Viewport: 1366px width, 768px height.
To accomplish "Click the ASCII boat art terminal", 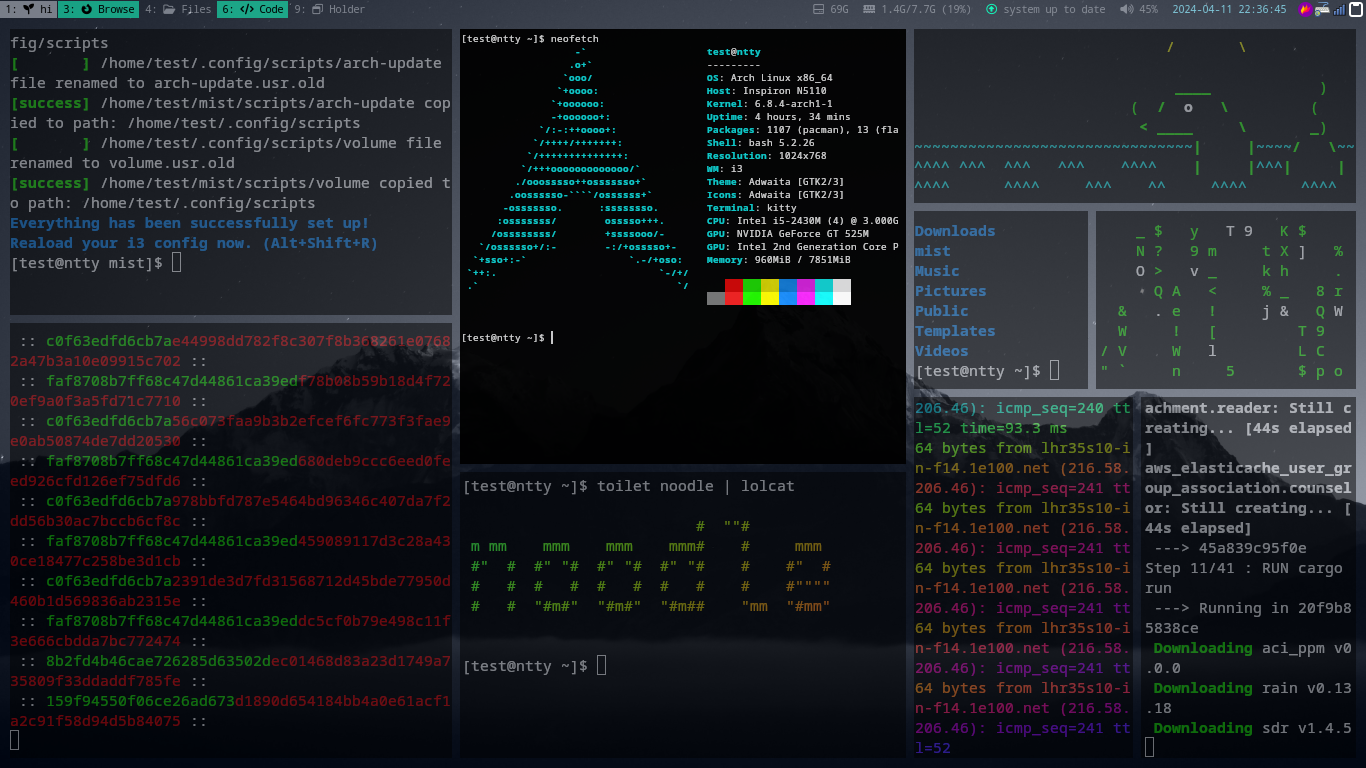I will [1135, 116].
